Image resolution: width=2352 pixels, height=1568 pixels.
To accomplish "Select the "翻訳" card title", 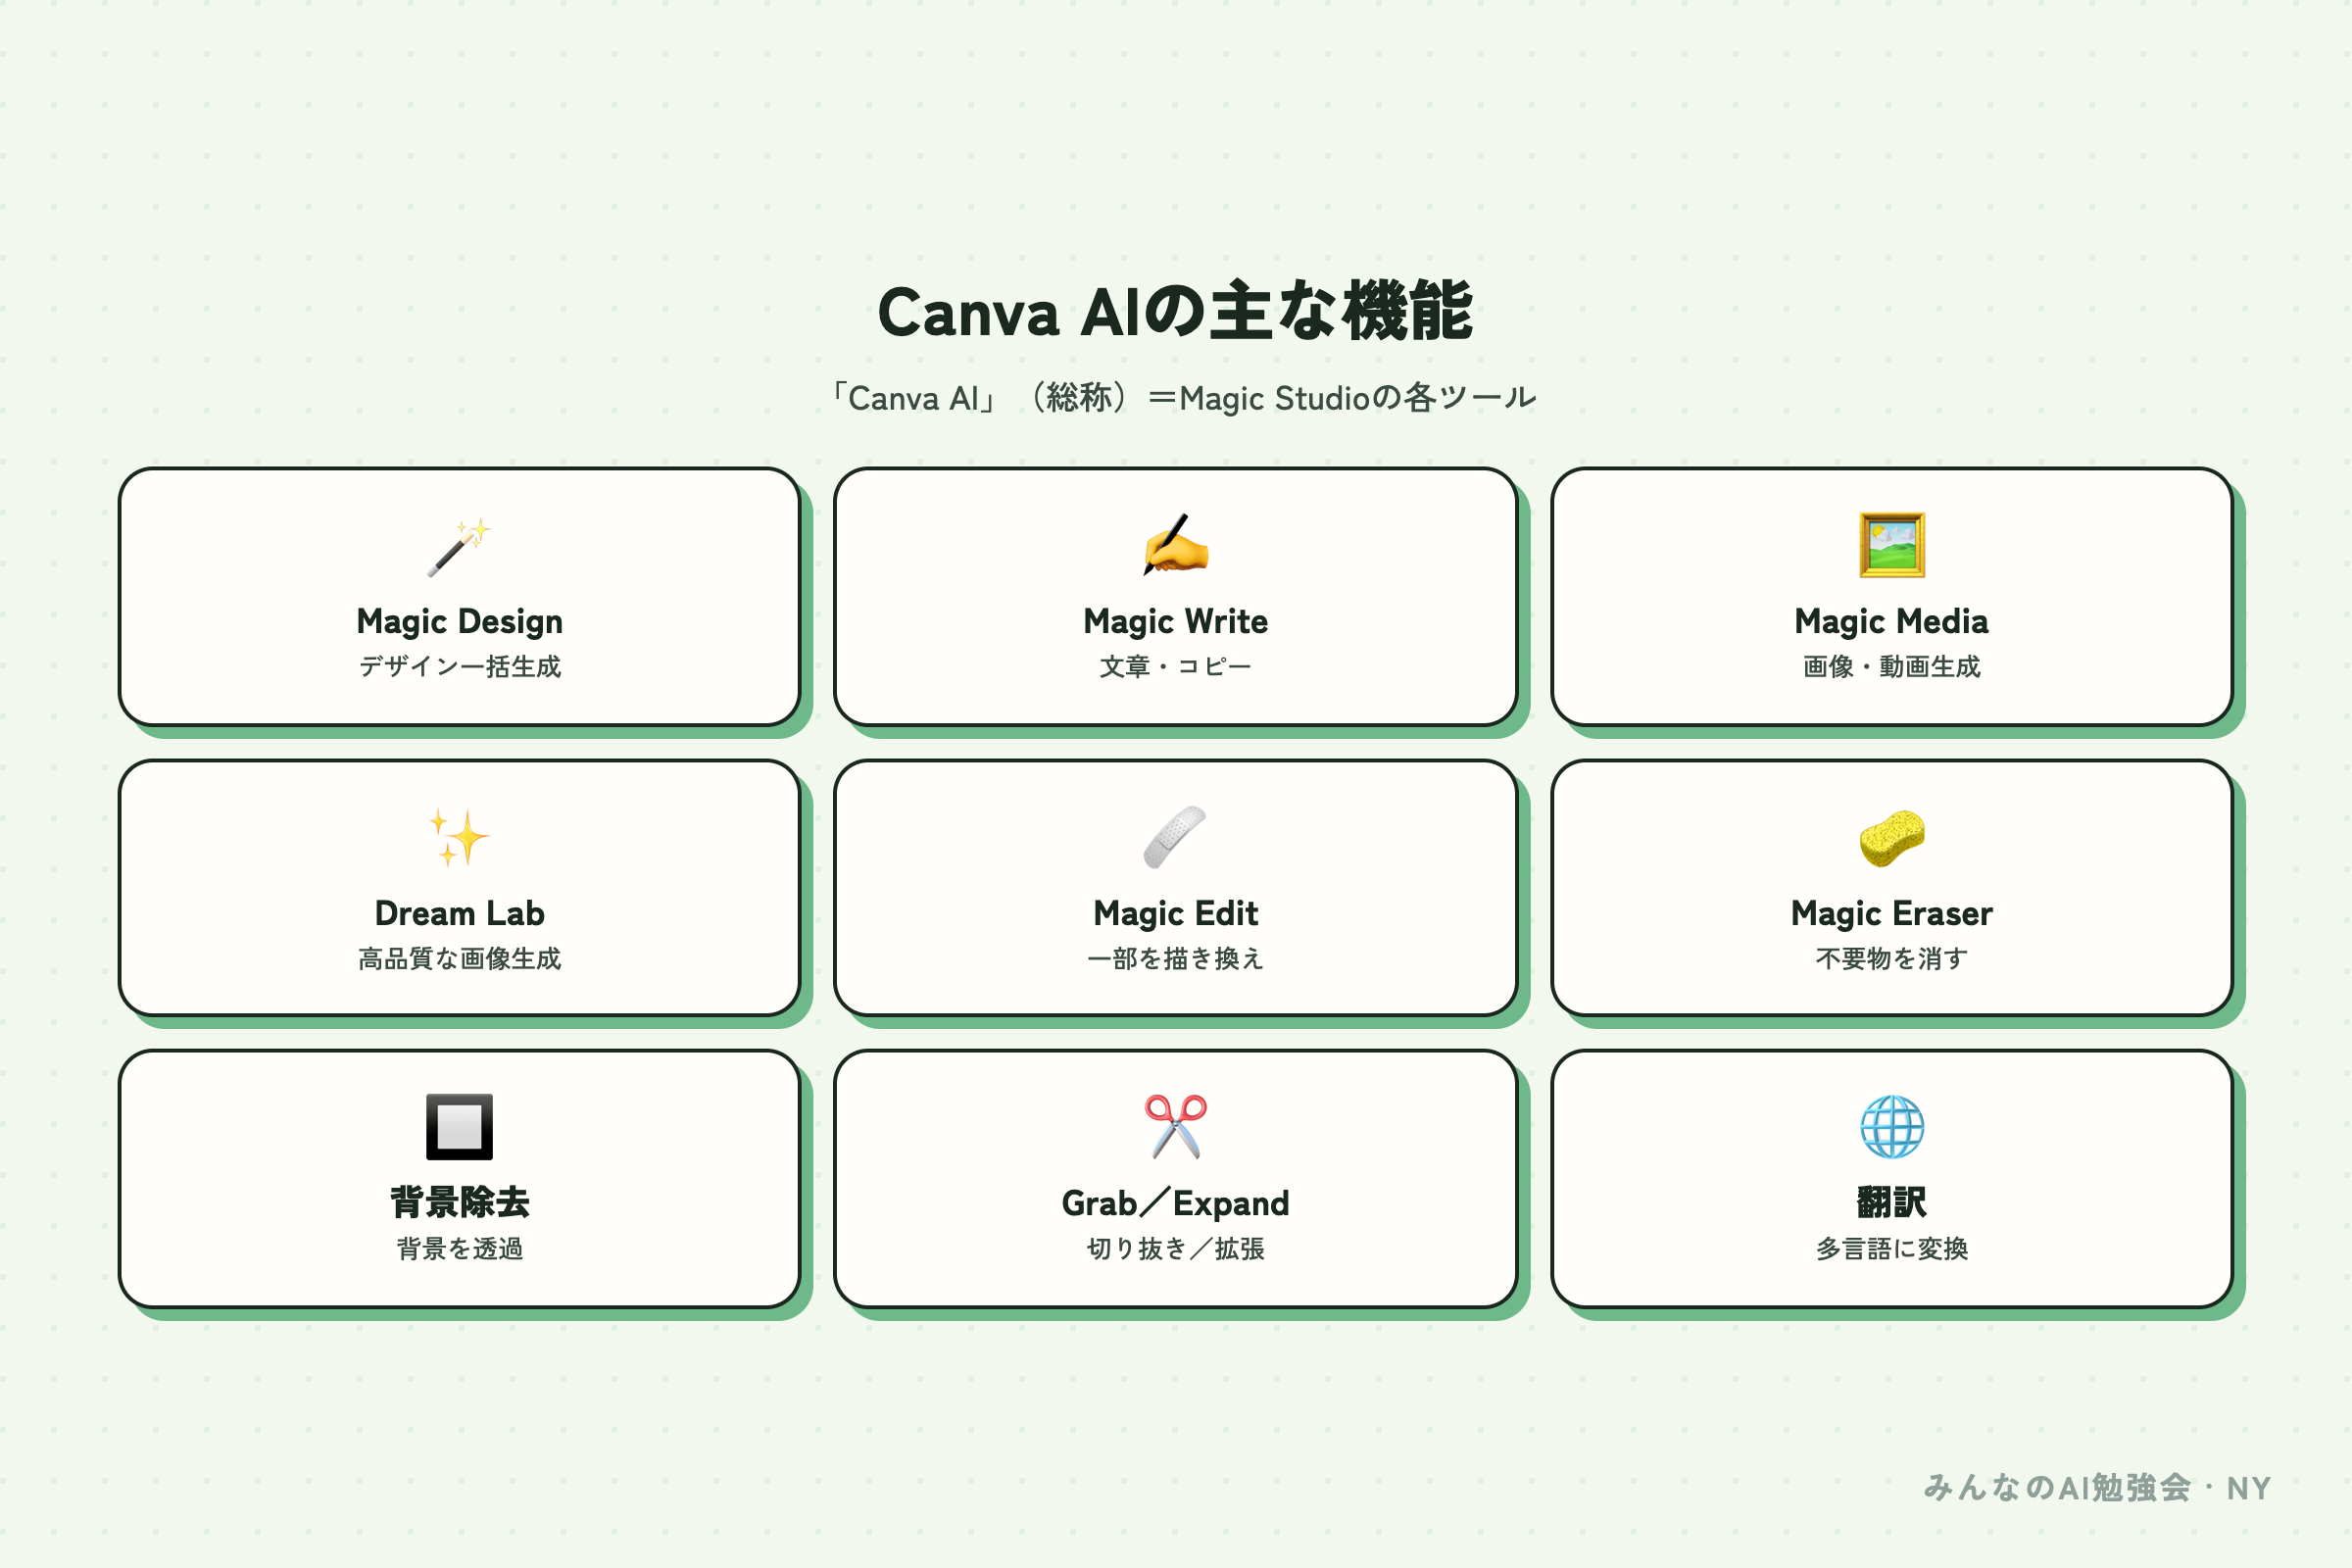I will (x=1891, y=1203).
